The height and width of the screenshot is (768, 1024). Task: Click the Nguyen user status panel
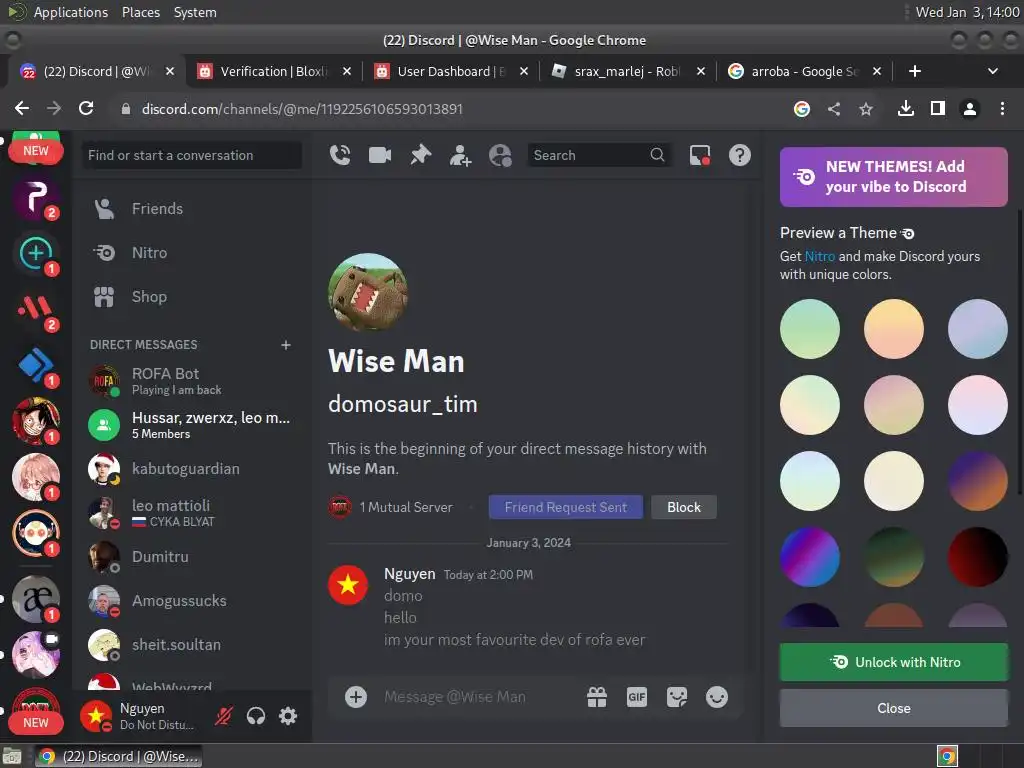141,716
